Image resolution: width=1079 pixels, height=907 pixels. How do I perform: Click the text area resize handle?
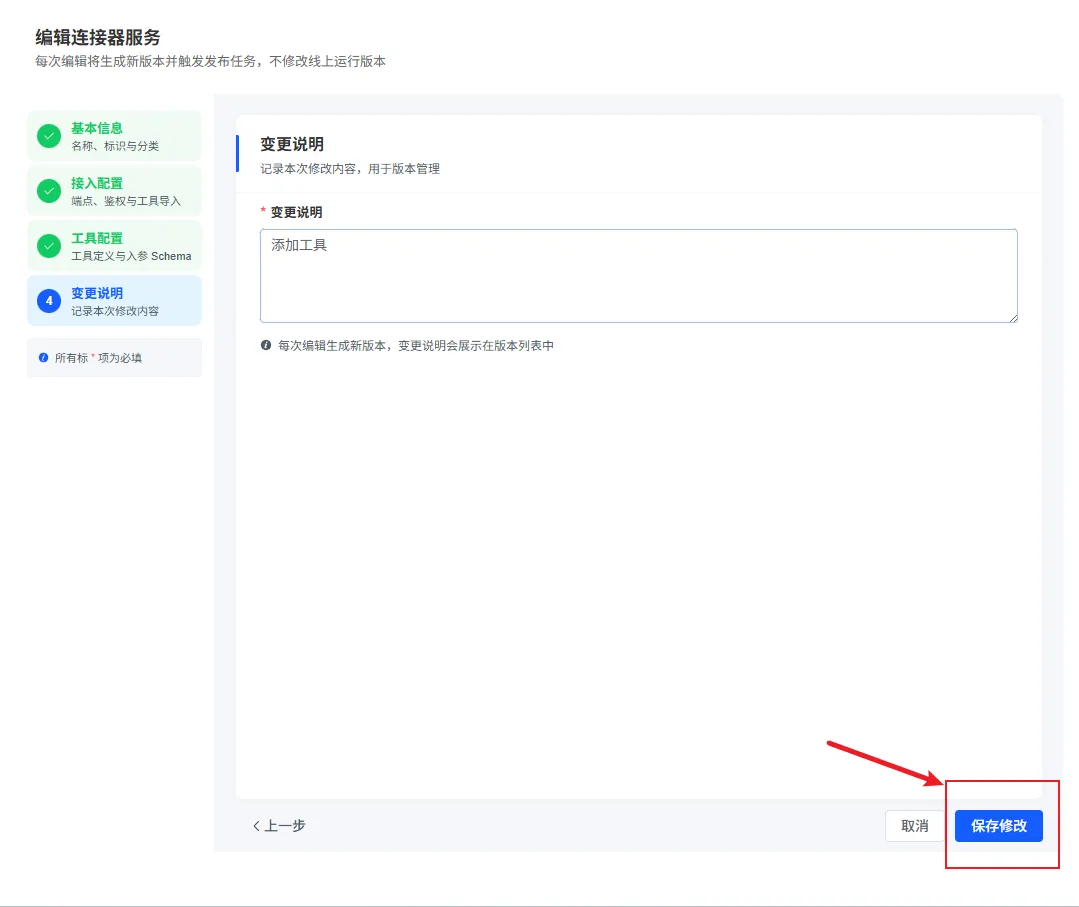tap(1013, 318)
